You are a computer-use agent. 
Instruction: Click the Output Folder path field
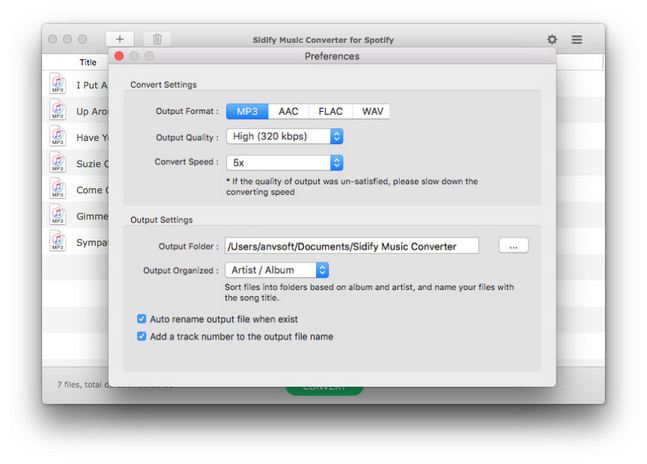click(x=352, y=246)
